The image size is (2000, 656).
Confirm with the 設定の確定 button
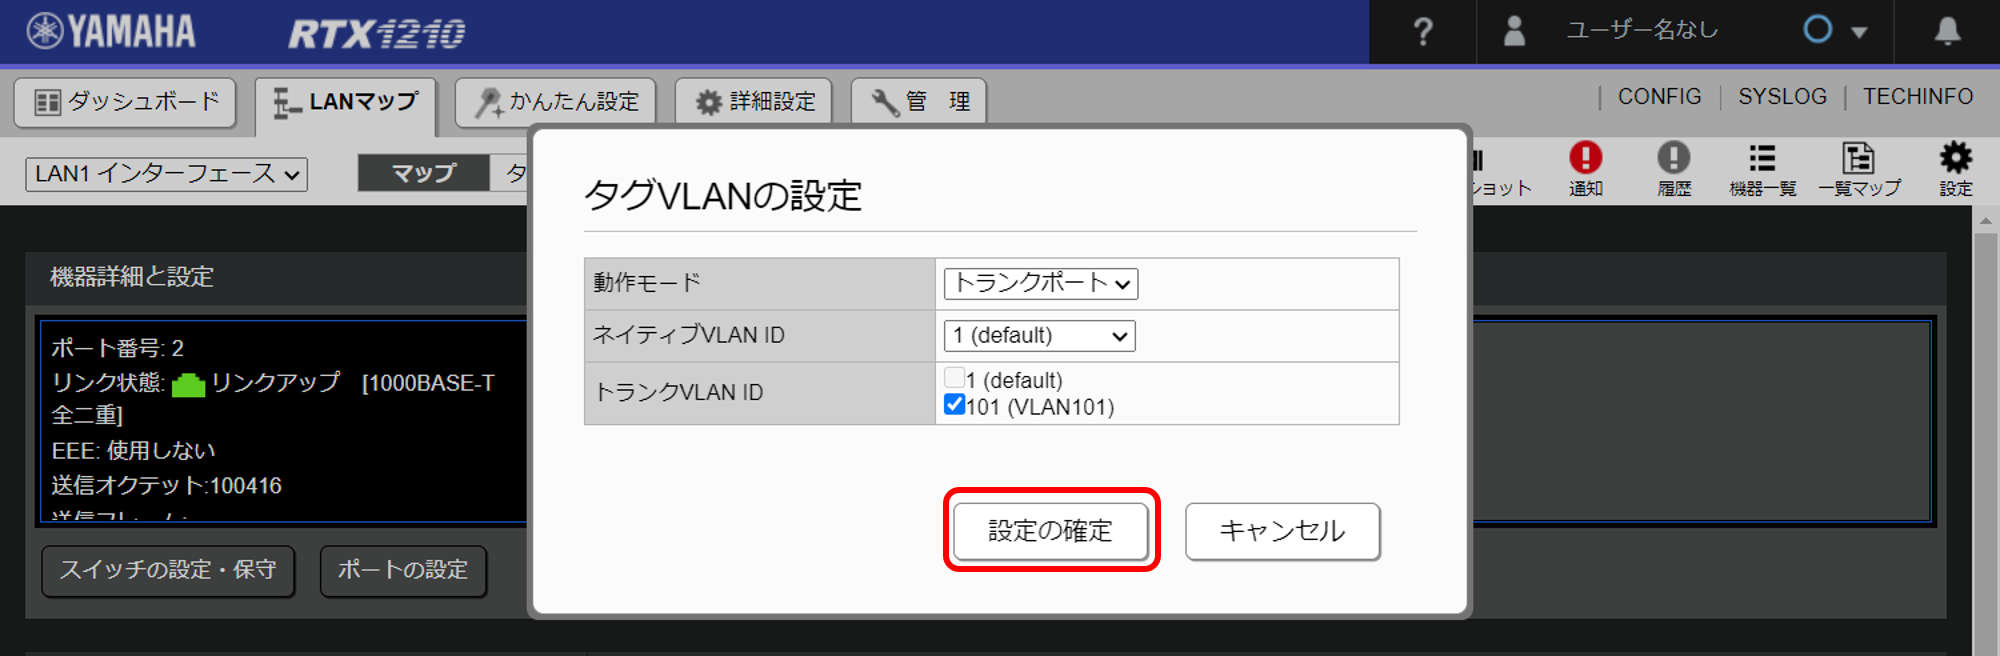coord(1050,531)
